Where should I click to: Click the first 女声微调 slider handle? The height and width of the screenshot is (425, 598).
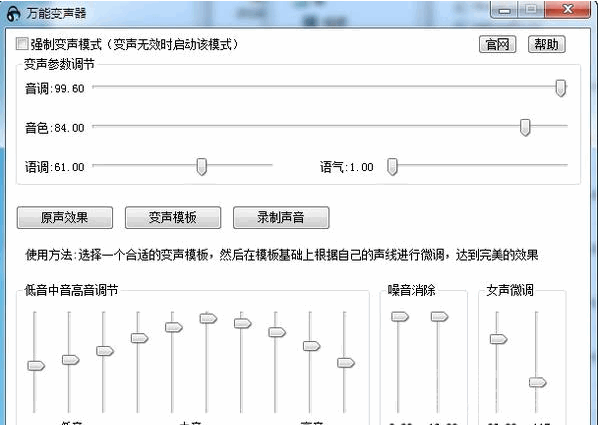(x=498, y=339)
